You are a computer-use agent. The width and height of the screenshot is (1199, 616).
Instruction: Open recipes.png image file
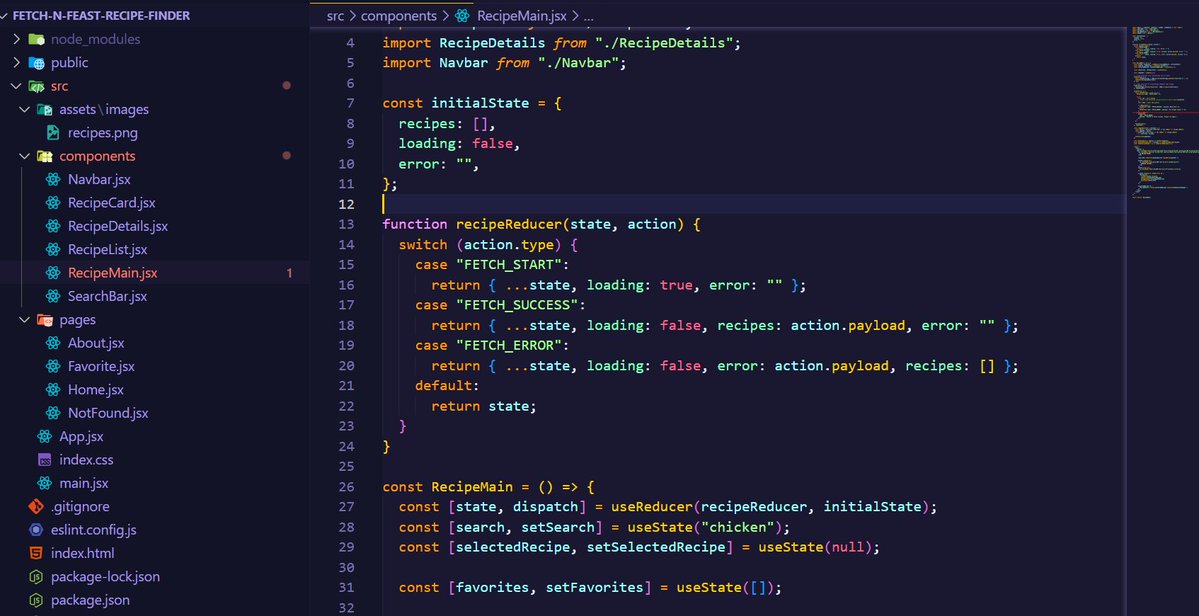[x=102, y=133]
